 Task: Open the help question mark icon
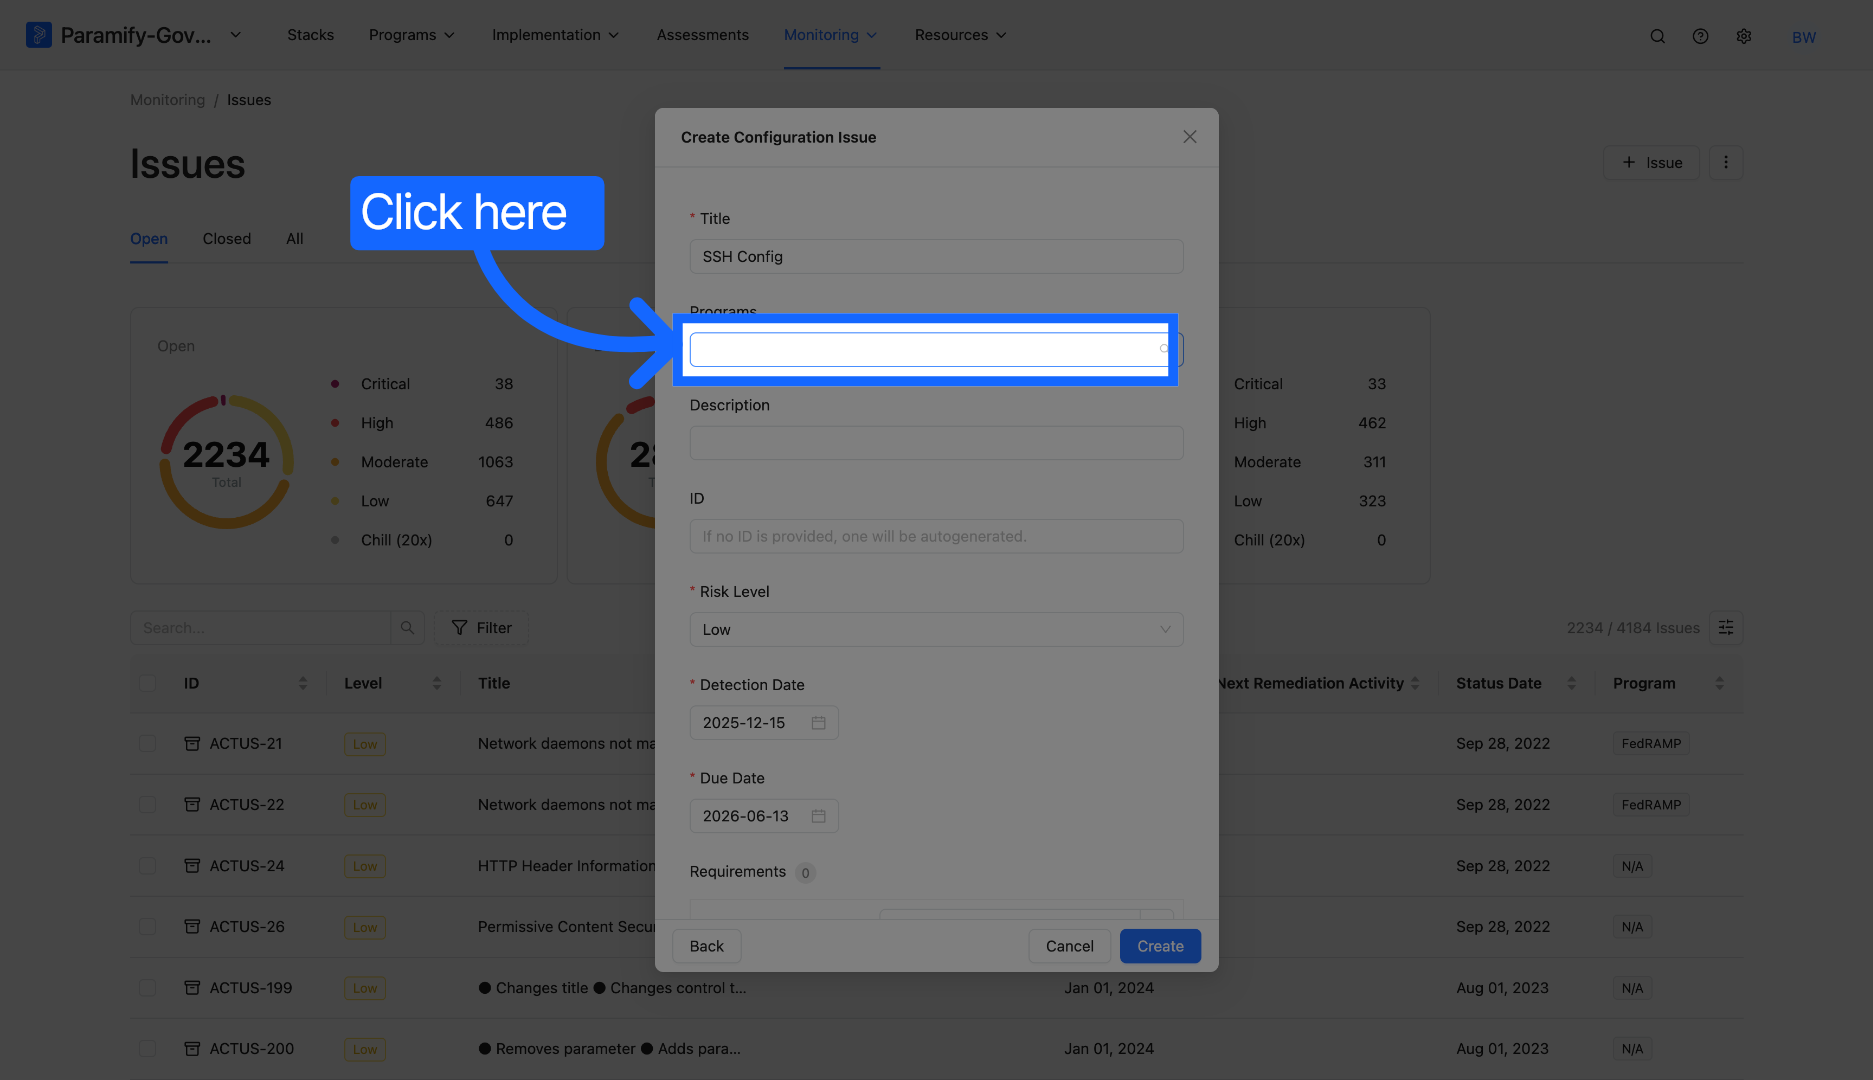pyautogui.click(x=1700, y=36)
